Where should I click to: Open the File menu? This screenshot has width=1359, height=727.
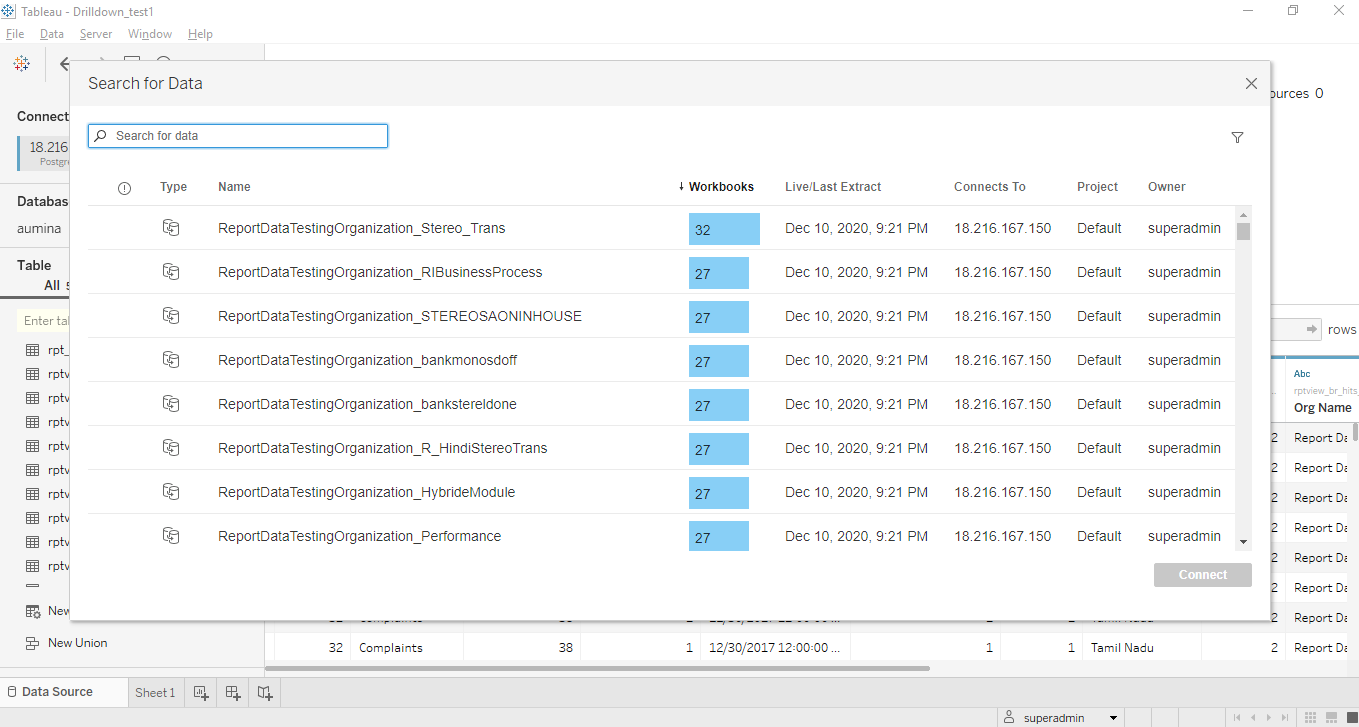[15, 34]
